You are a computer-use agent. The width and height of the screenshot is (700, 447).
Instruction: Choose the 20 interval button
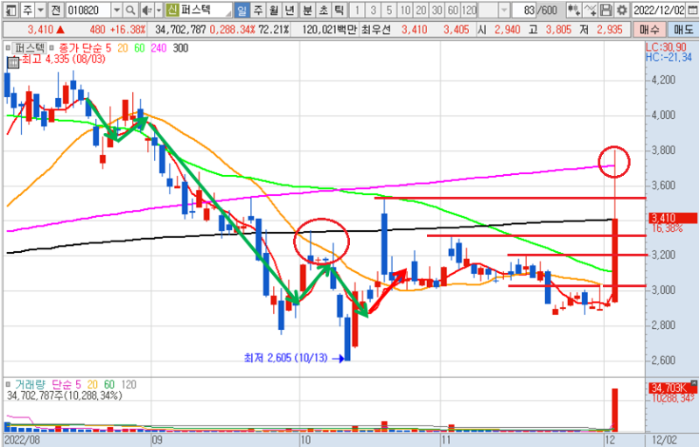point(421,10)
